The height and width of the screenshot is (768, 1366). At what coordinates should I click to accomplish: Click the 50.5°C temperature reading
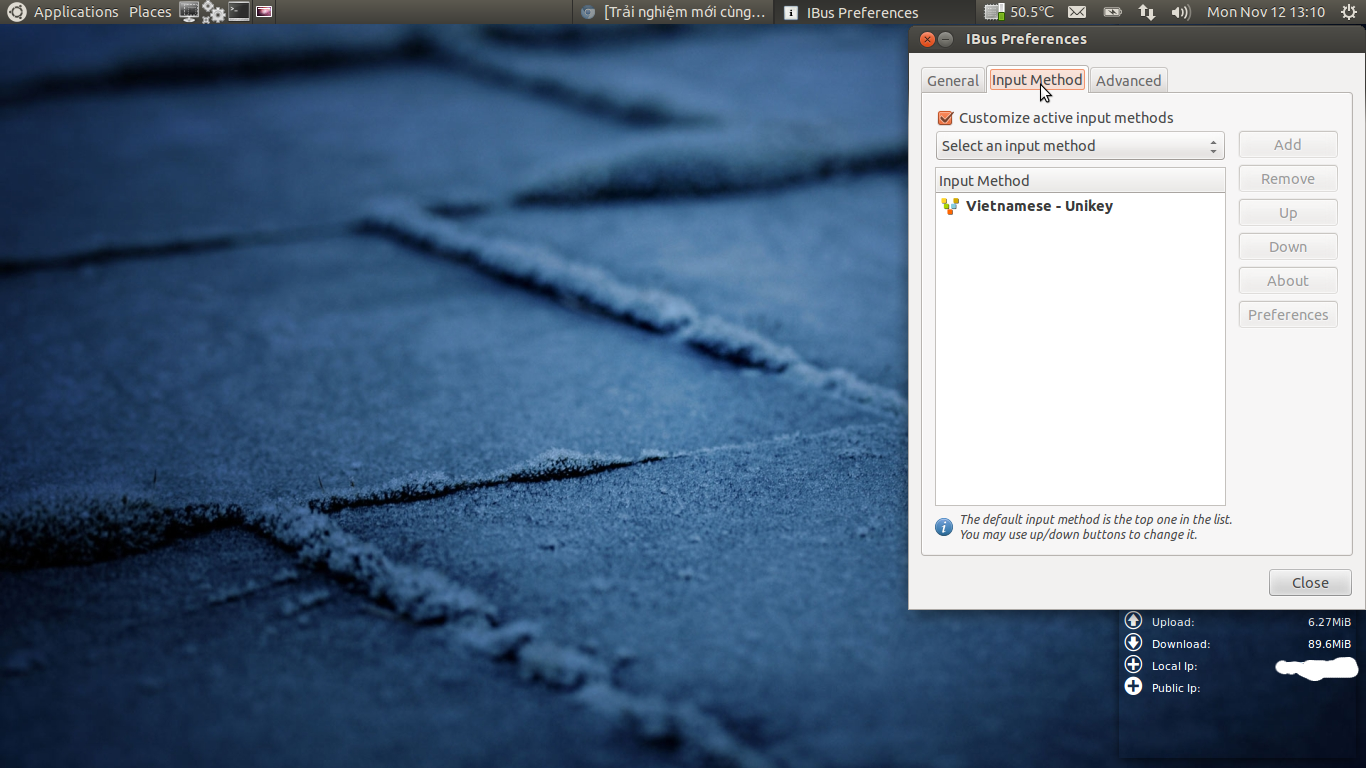click(1032, 12)
